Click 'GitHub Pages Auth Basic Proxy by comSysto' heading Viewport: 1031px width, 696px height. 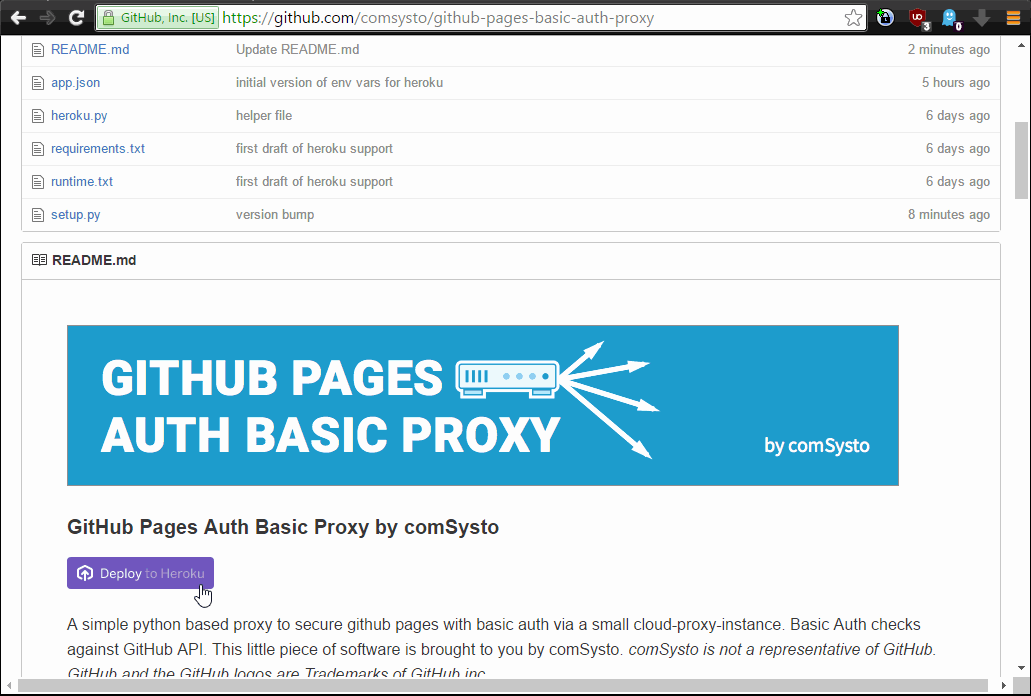pos(283,527)
